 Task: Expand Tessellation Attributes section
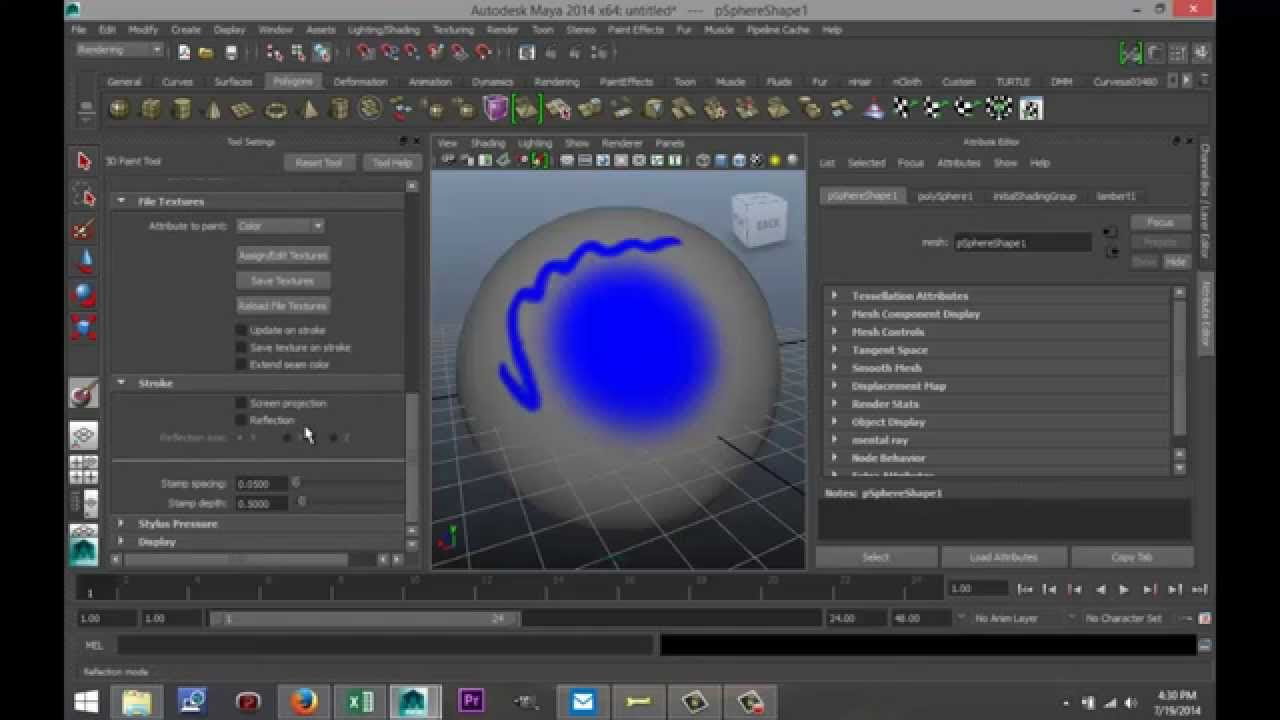(834, 296)
